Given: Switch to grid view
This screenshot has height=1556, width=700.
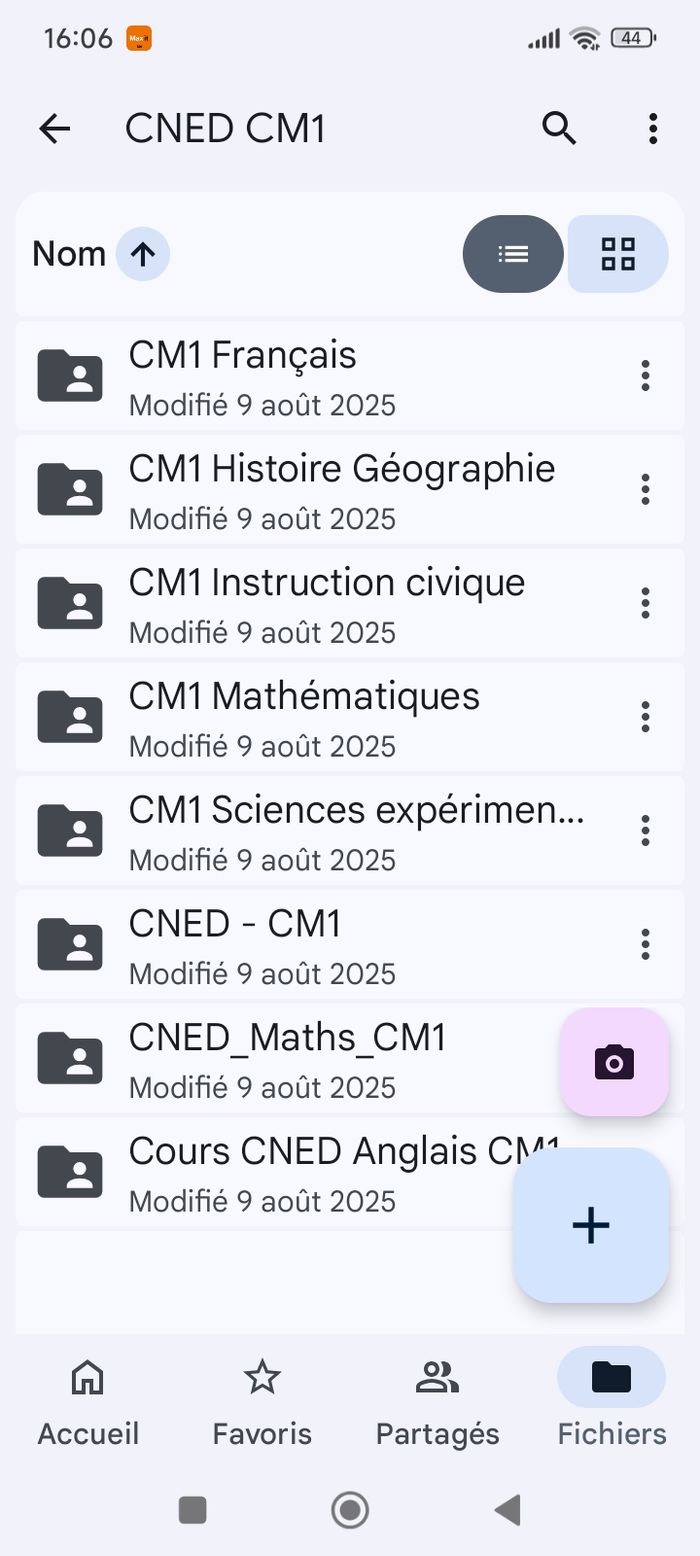Looking at the screenshot, I should [618, 254].
